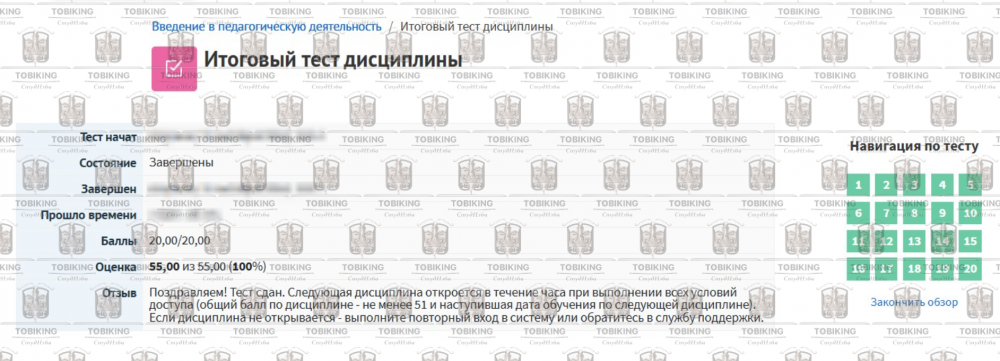
Task: Click the 'Отзыв' row label
Action: tap(119, 293)
